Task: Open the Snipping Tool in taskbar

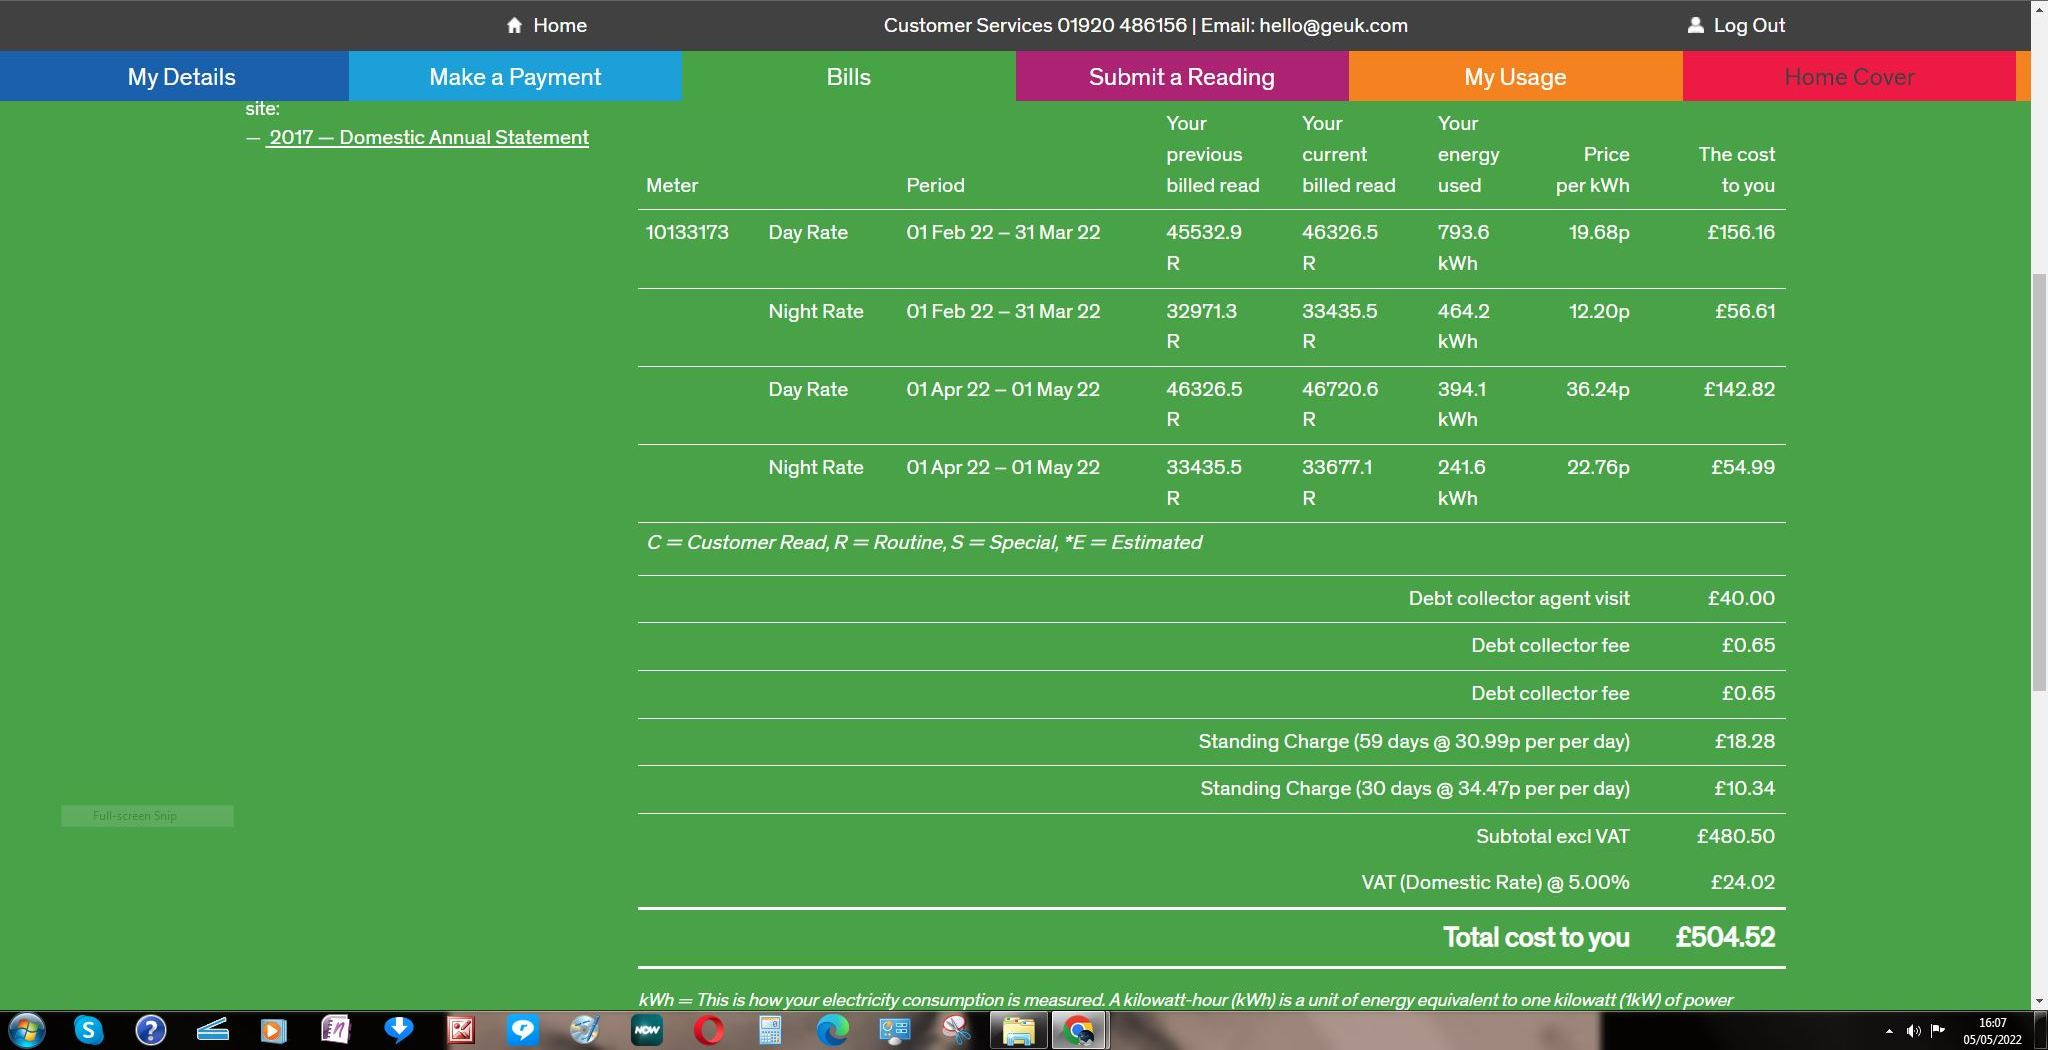Action: point(956,1030)
